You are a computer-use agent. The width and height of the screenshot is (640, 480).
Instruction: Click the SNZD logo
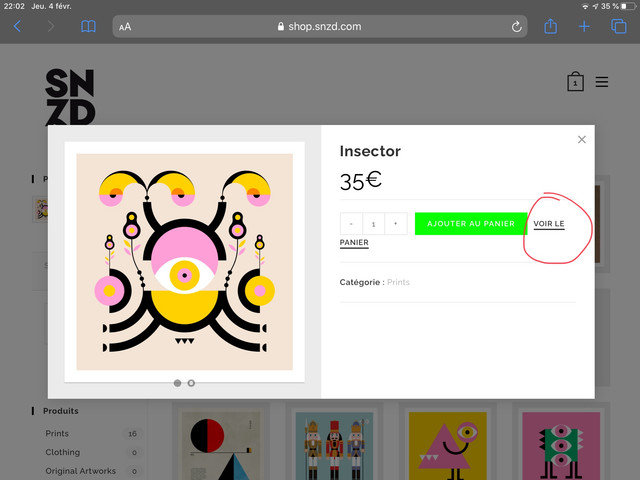pyautogui.click(x=70, y=97)
